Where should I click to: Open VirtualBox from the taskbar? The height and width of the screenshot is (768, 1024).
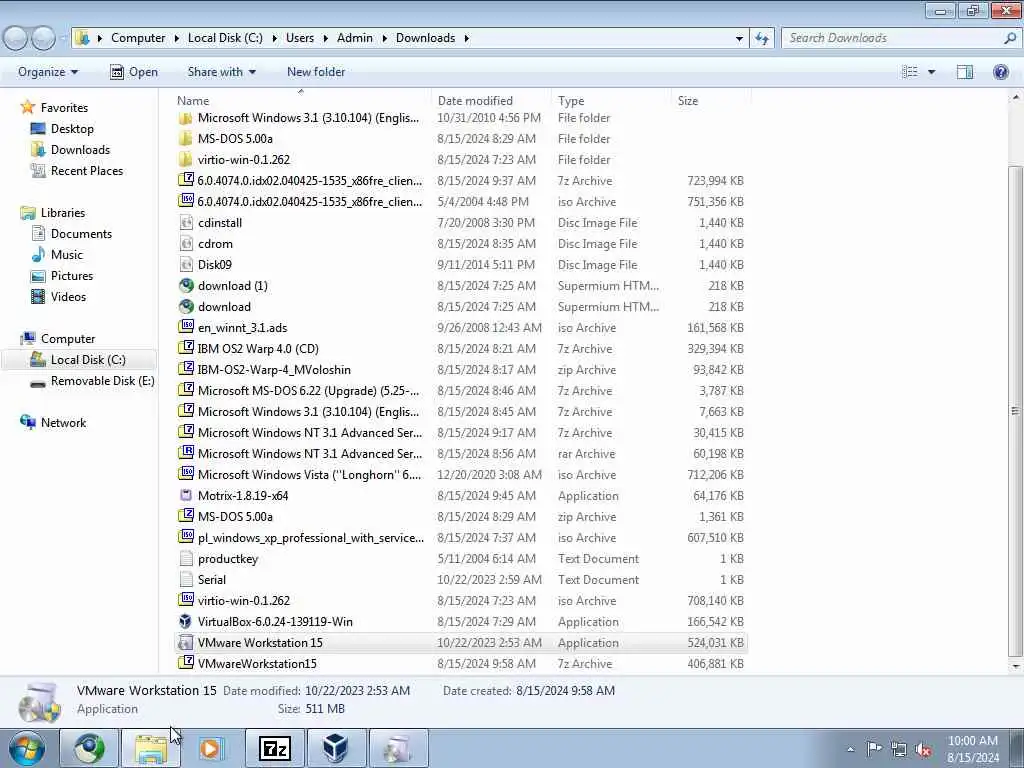(336, 748)
